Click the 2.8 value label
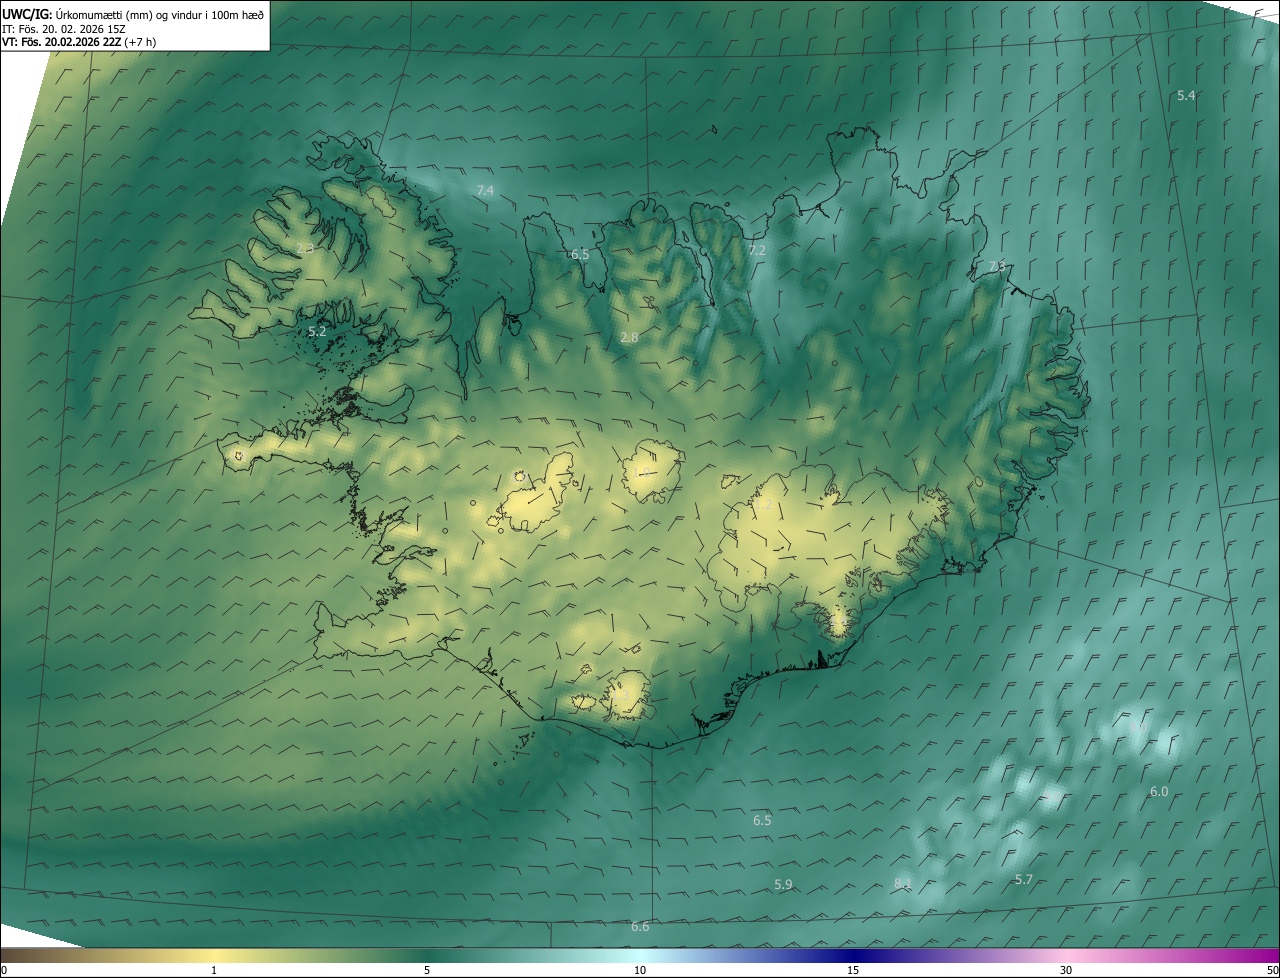 click(629, 338)
